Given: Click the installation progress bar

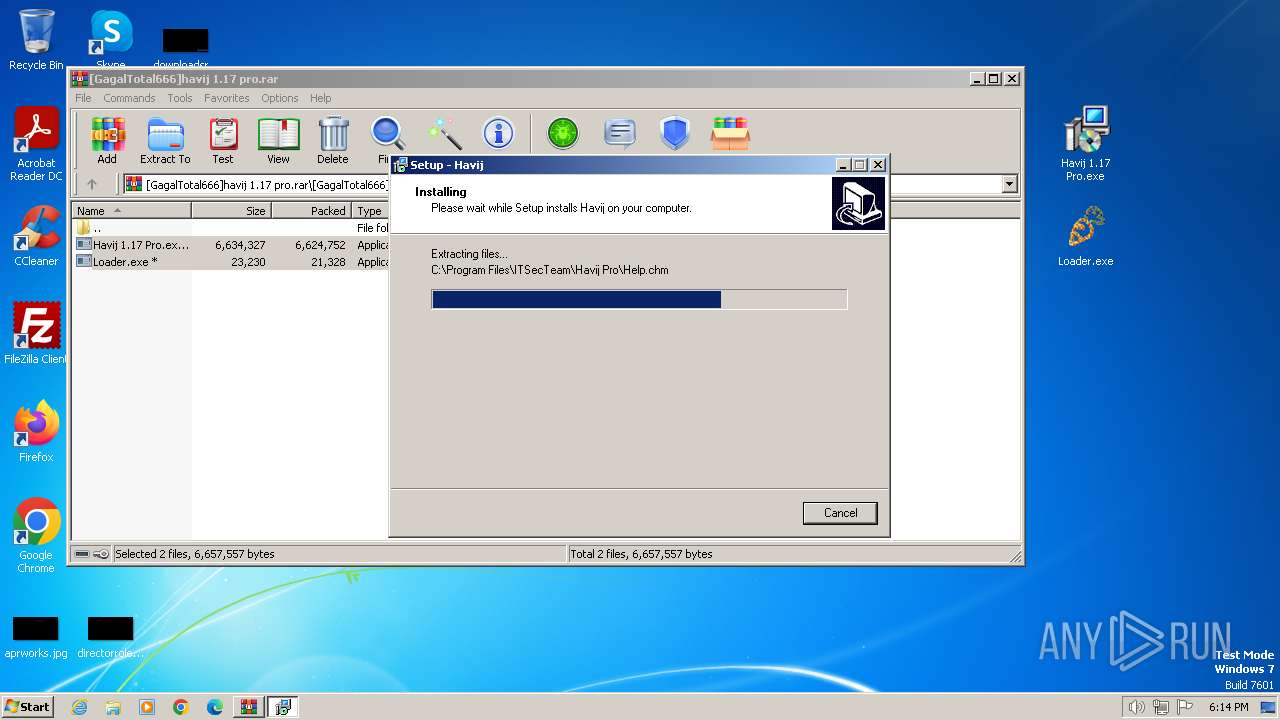Looking at the screenshot, I should (639, 299).
